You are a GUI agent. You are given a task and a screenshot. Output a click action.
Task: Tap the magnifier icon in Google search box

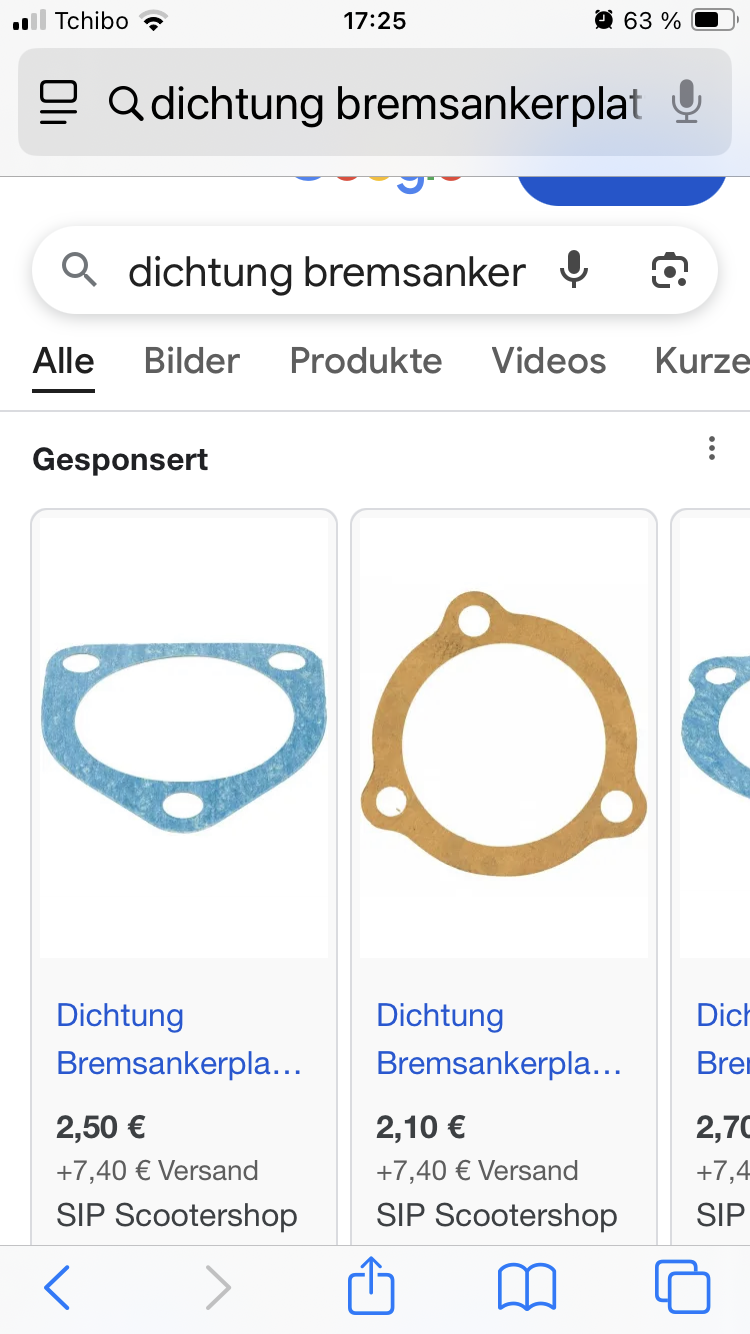(79, 270)
